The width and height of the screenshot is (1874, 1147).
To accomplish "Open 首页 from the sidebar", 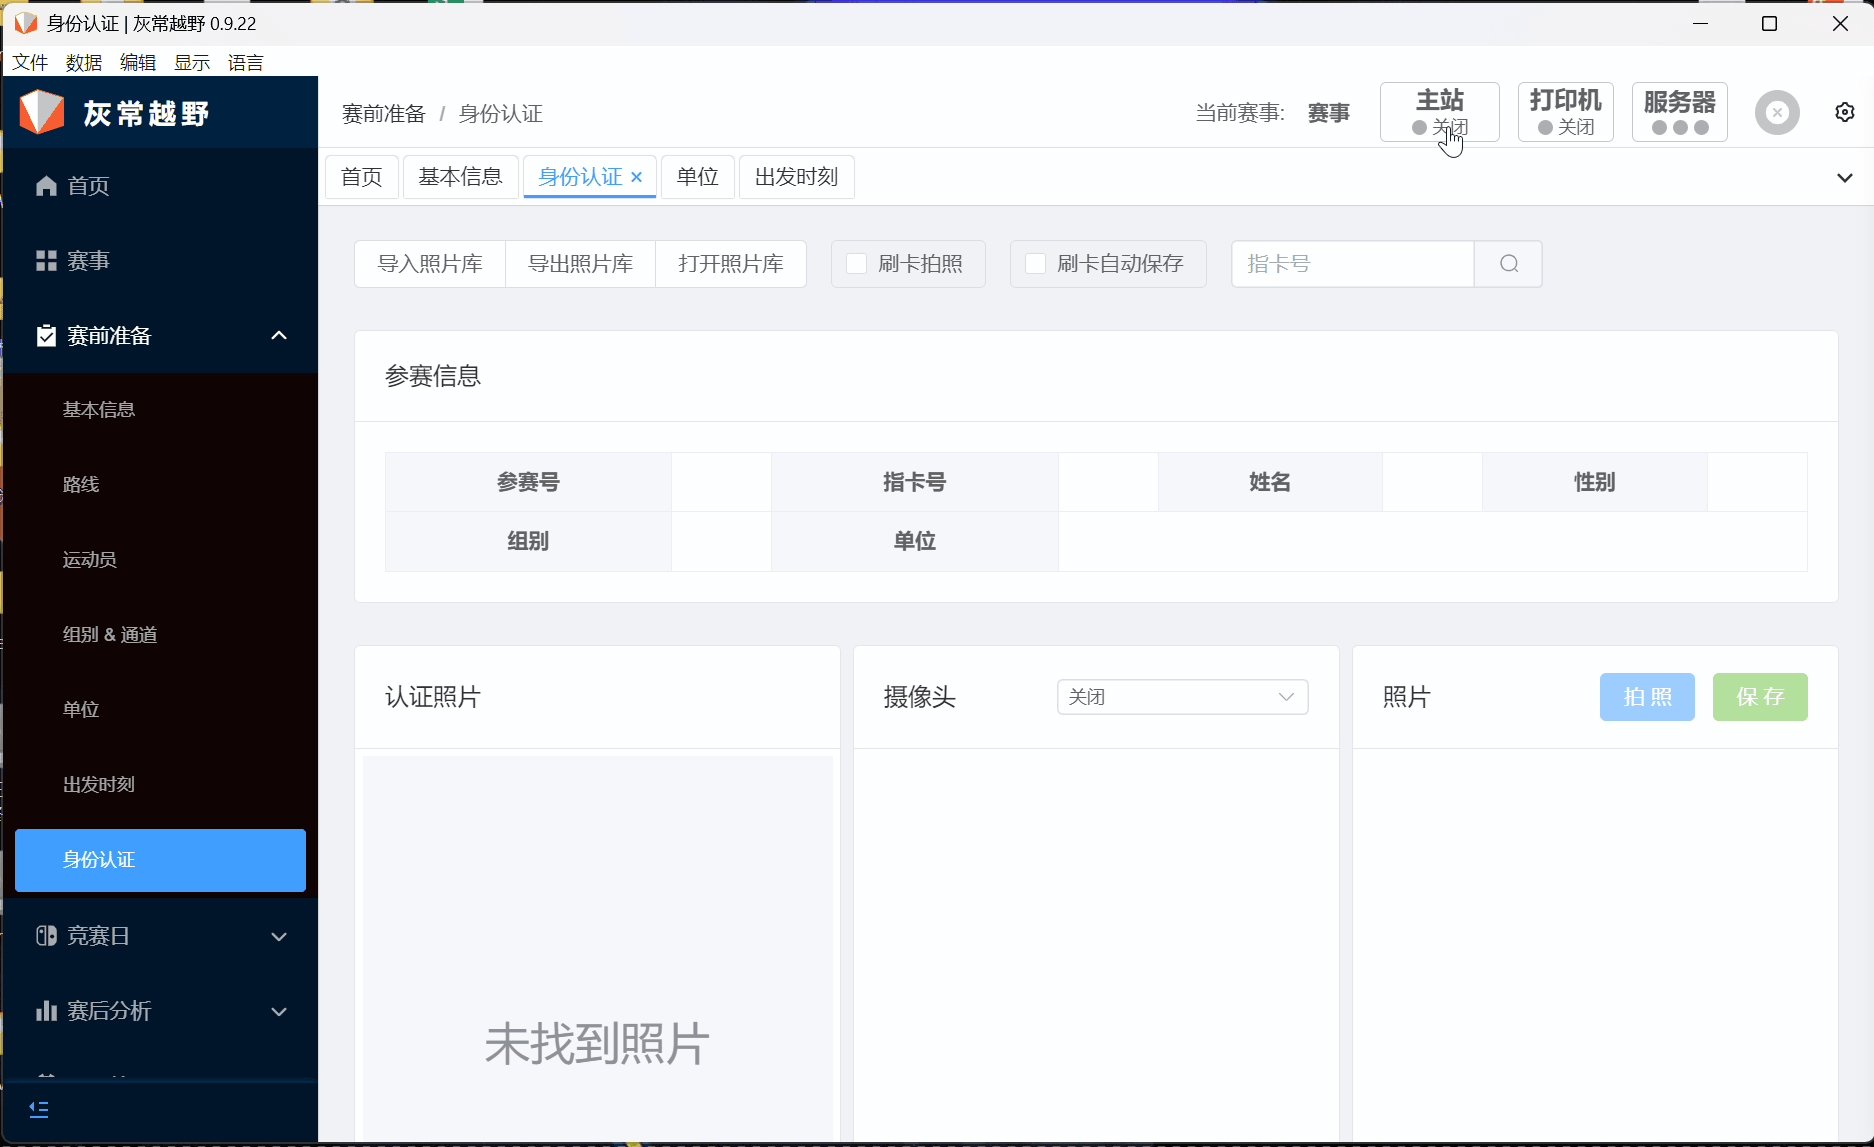I will point(87,186).
